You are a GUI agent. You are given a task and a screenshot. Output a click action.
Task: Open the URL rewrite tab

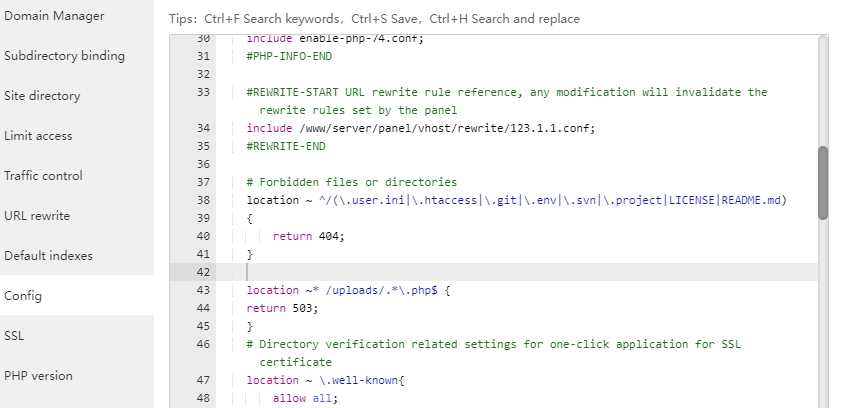(37, 216)
